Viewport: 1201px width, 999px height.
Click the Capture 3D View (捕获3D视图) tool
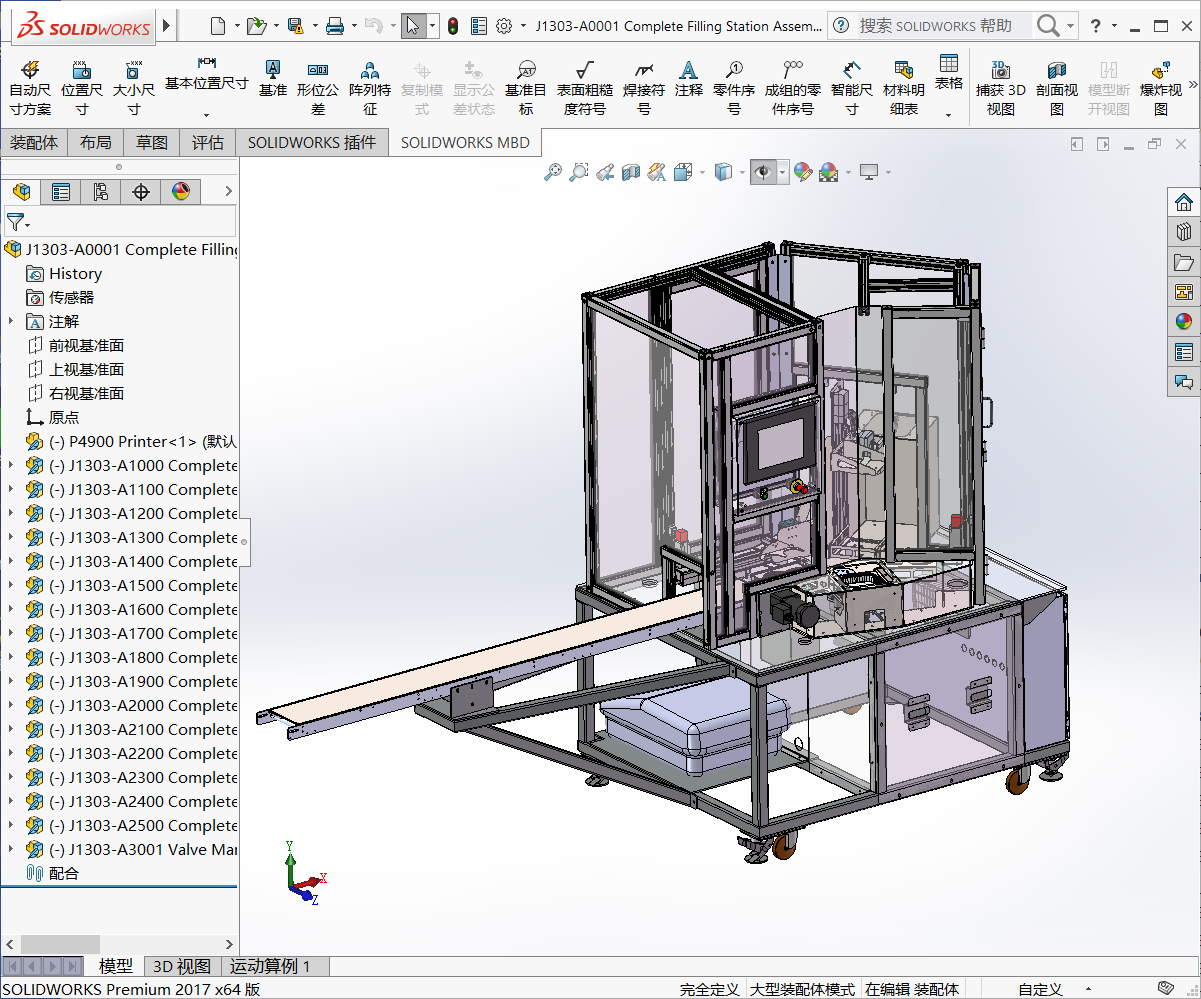1001,87
